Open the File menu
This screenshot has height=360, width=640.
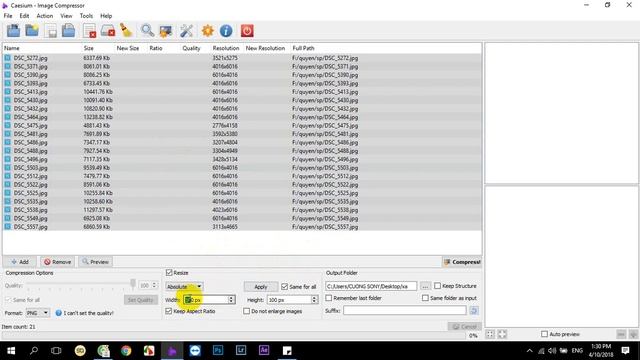[x=8, y=16]
